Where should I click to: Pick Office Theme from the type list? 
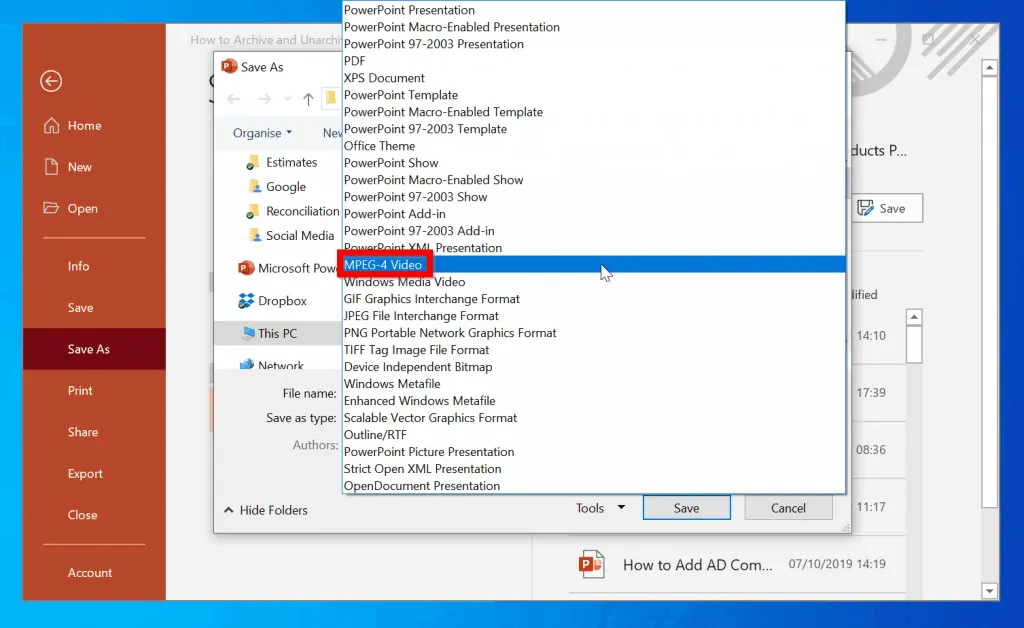click(x=594, y=146)
